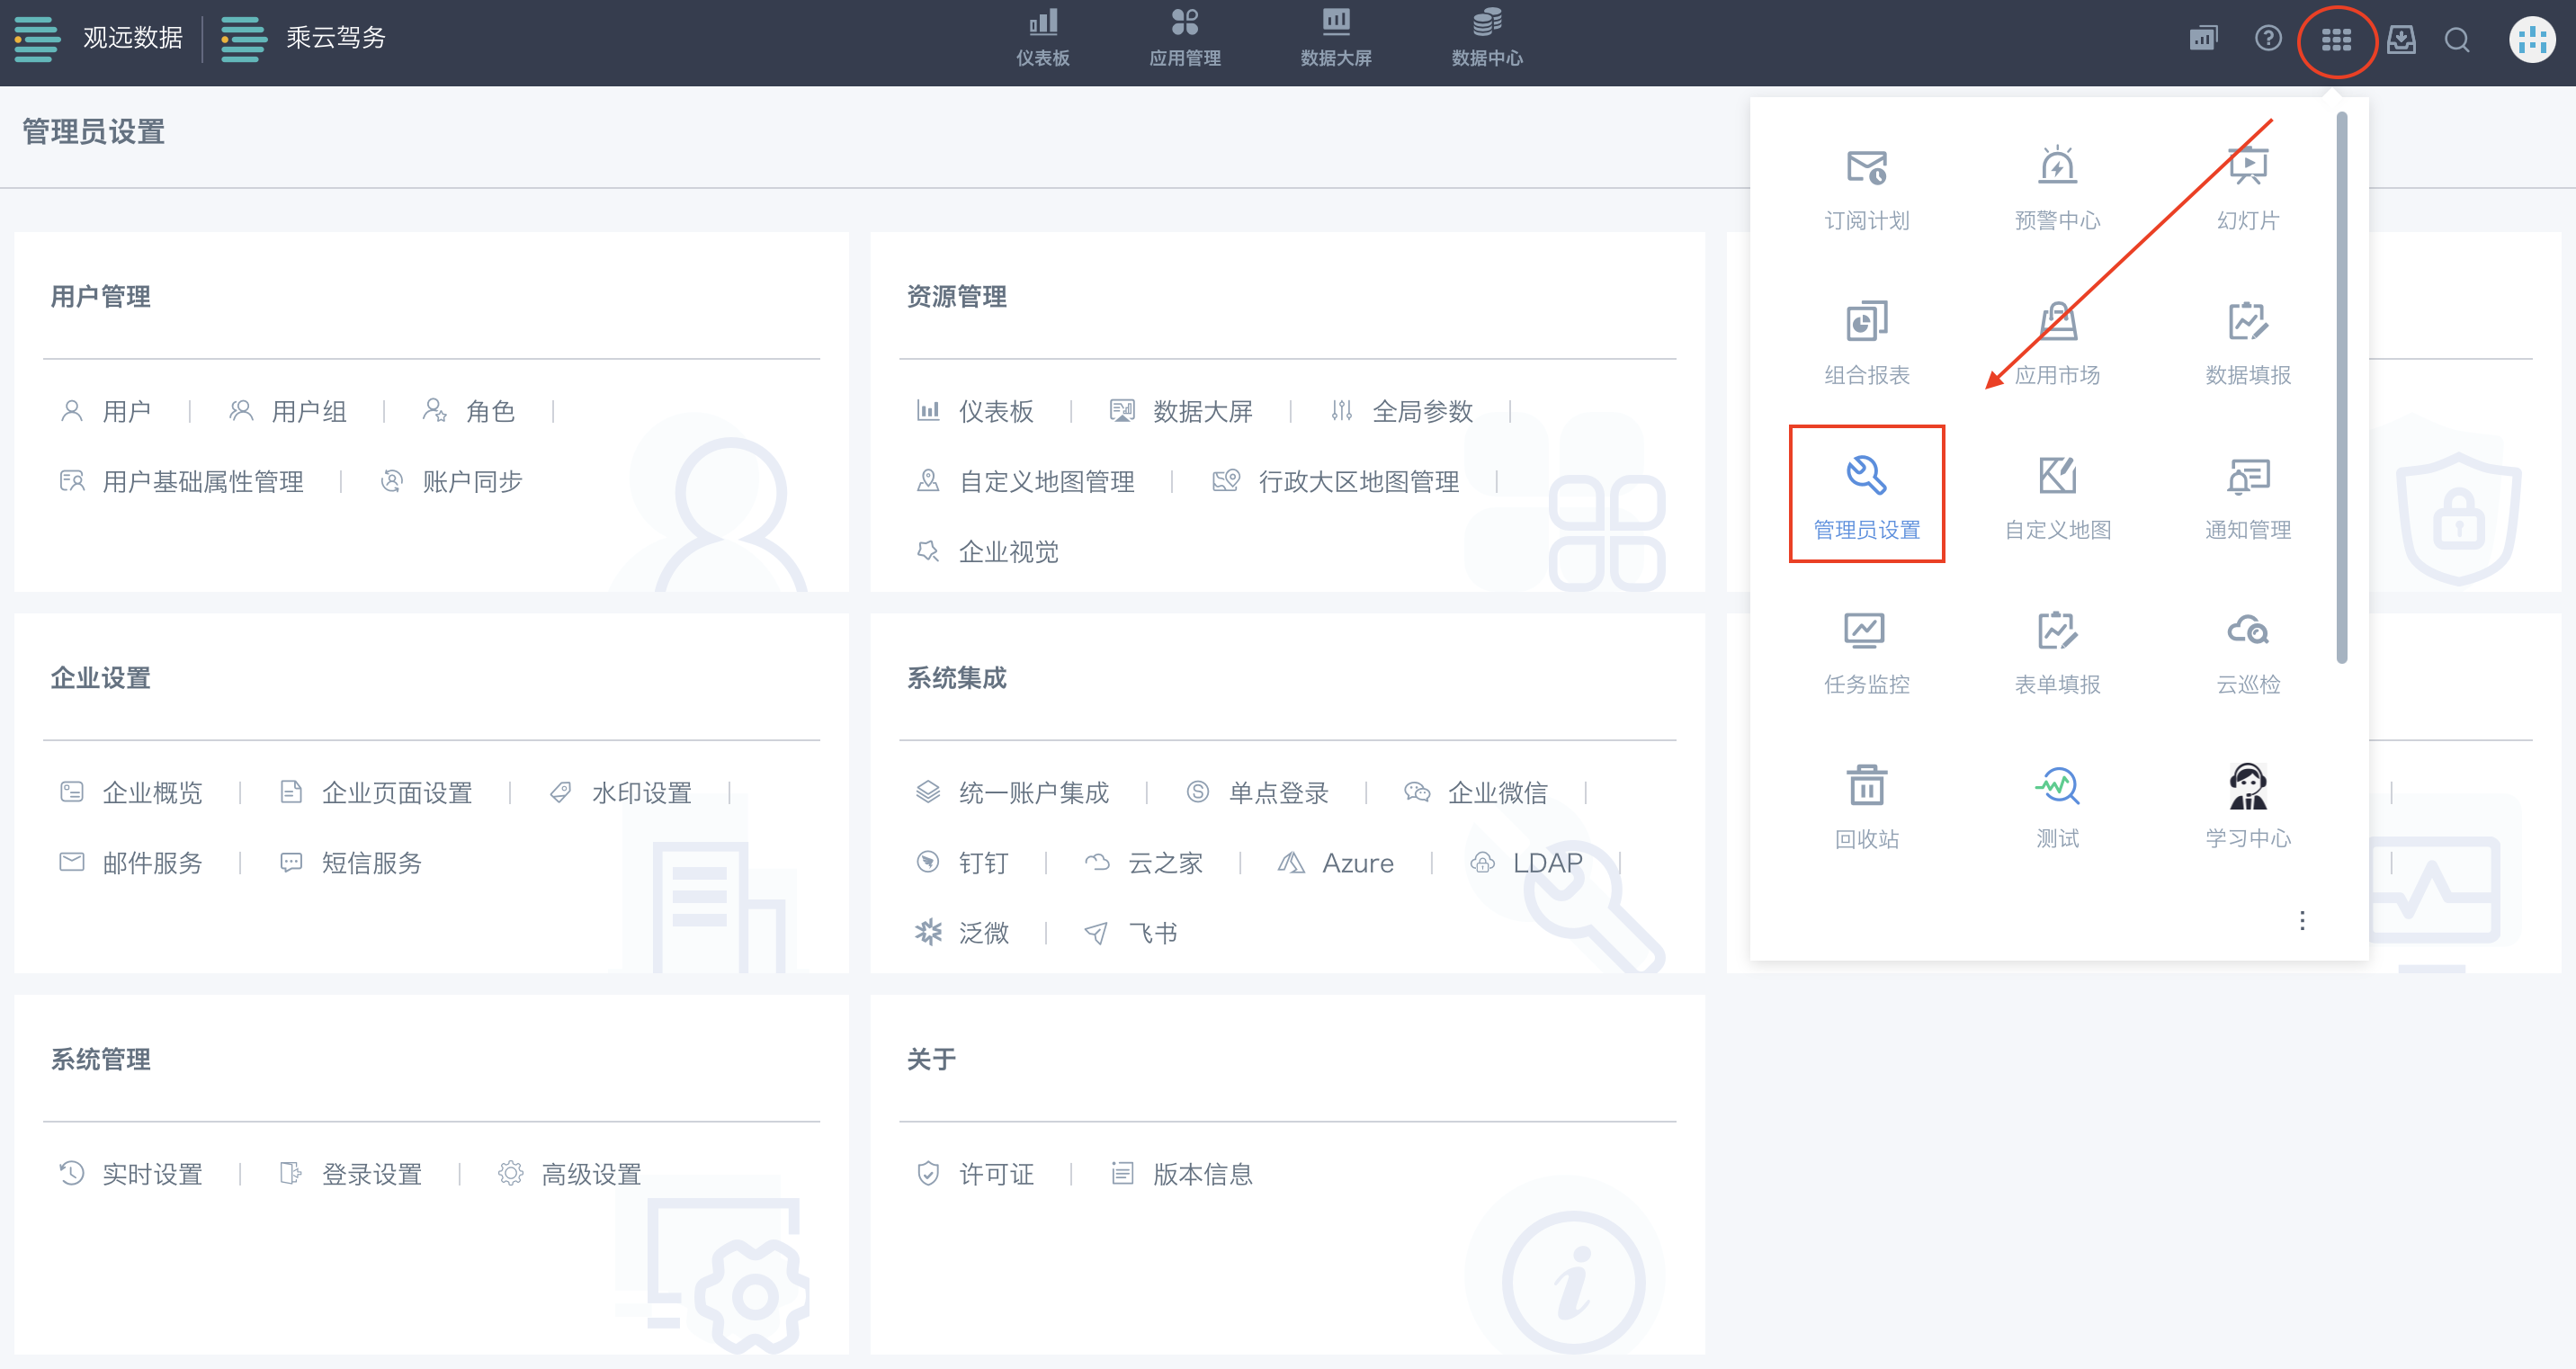
Task: Open the 管理员设置 wrench icon
Action: click(1866, 474)
